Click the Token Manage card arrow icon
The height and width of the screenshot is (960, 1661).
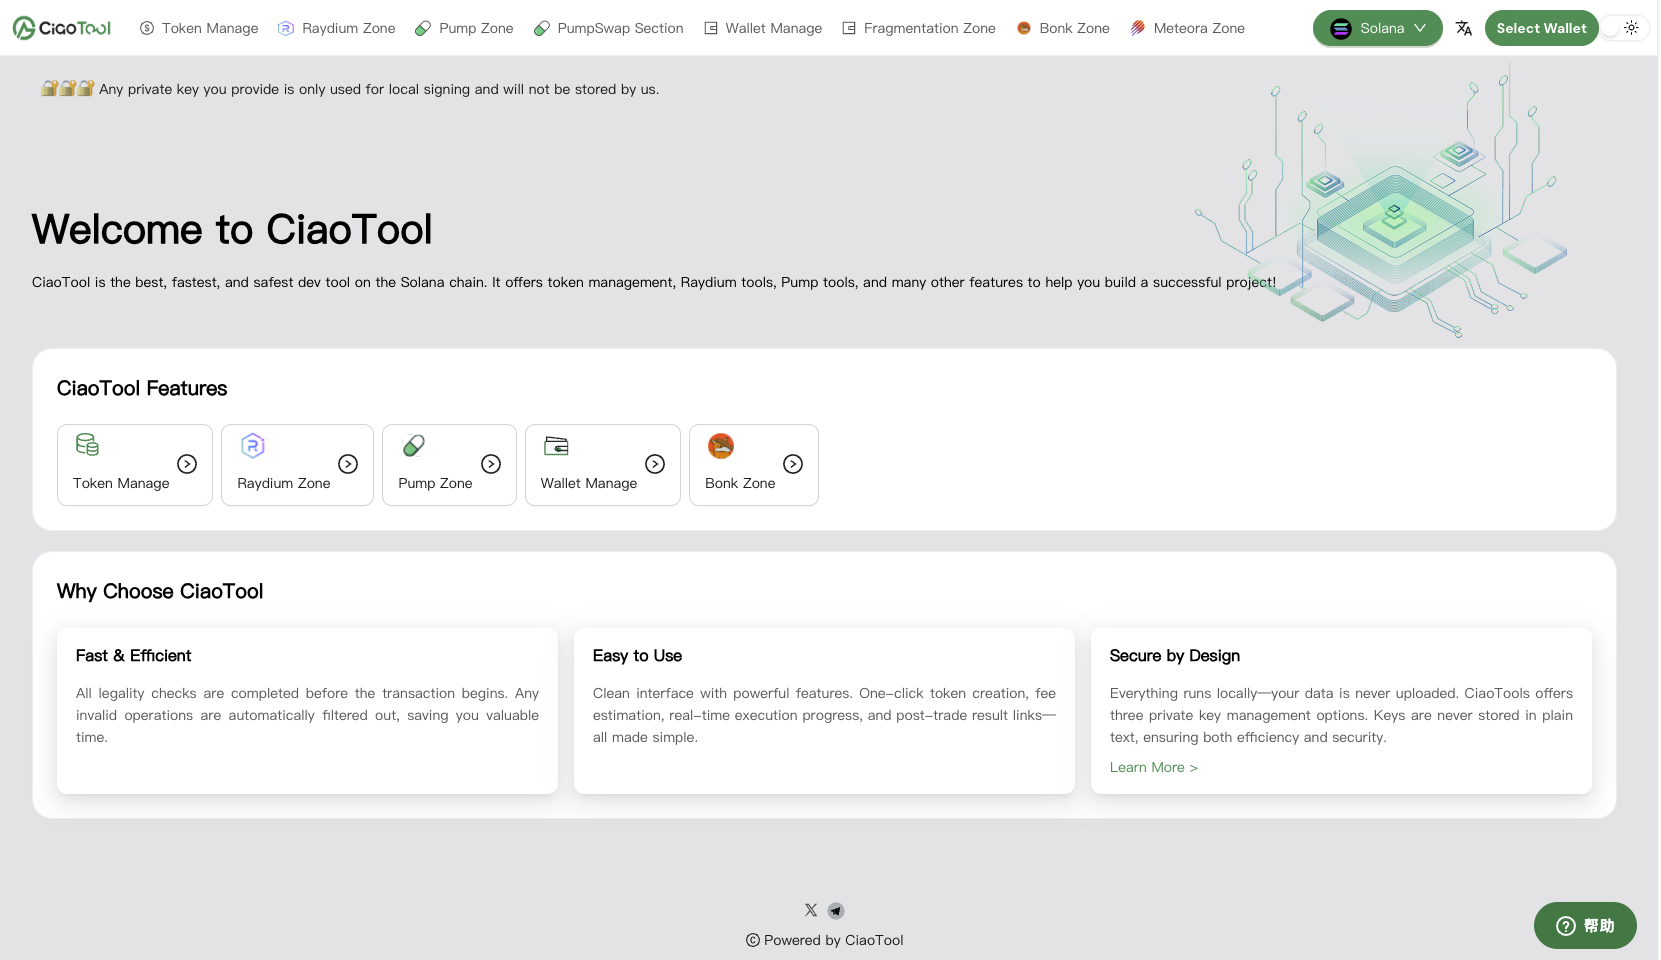(x=187, y=464)
